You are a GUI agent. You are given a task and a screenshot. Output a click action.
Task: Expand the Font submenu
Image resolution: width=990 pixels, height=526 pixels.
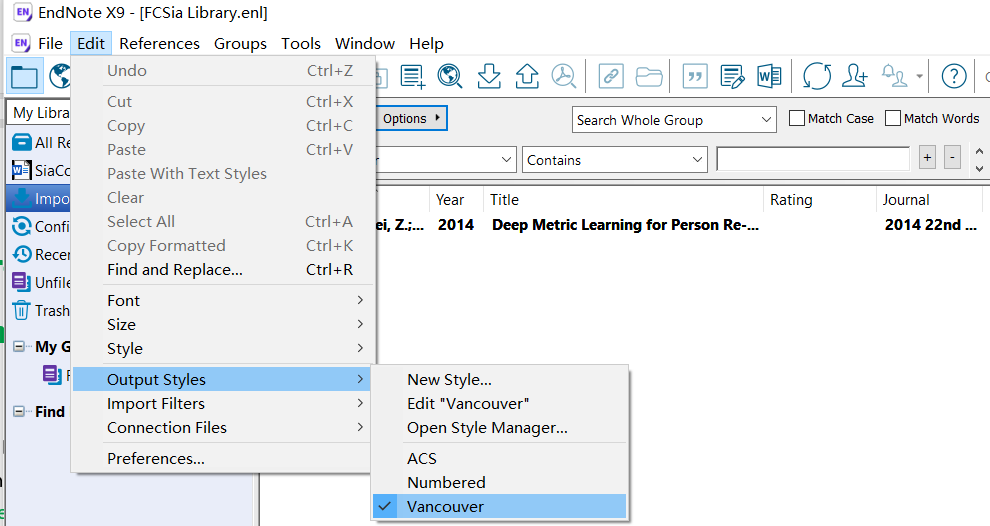tap(222, 301)
